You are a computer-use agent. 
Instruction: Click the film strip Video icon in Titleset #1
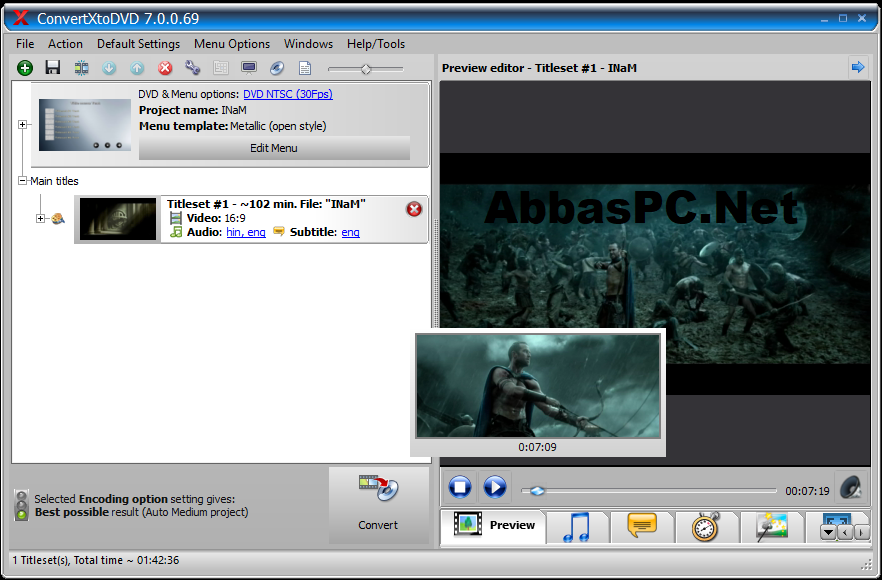click(x=176, y=218)
